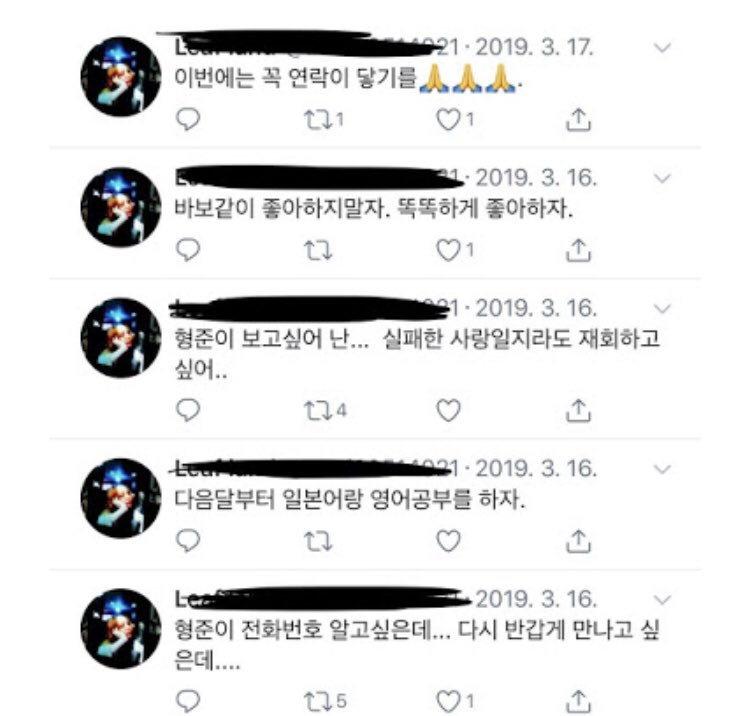750x716 pixels.
Task: Open the 2019. 3. 17. timestamp link
Action: (534, 47)
